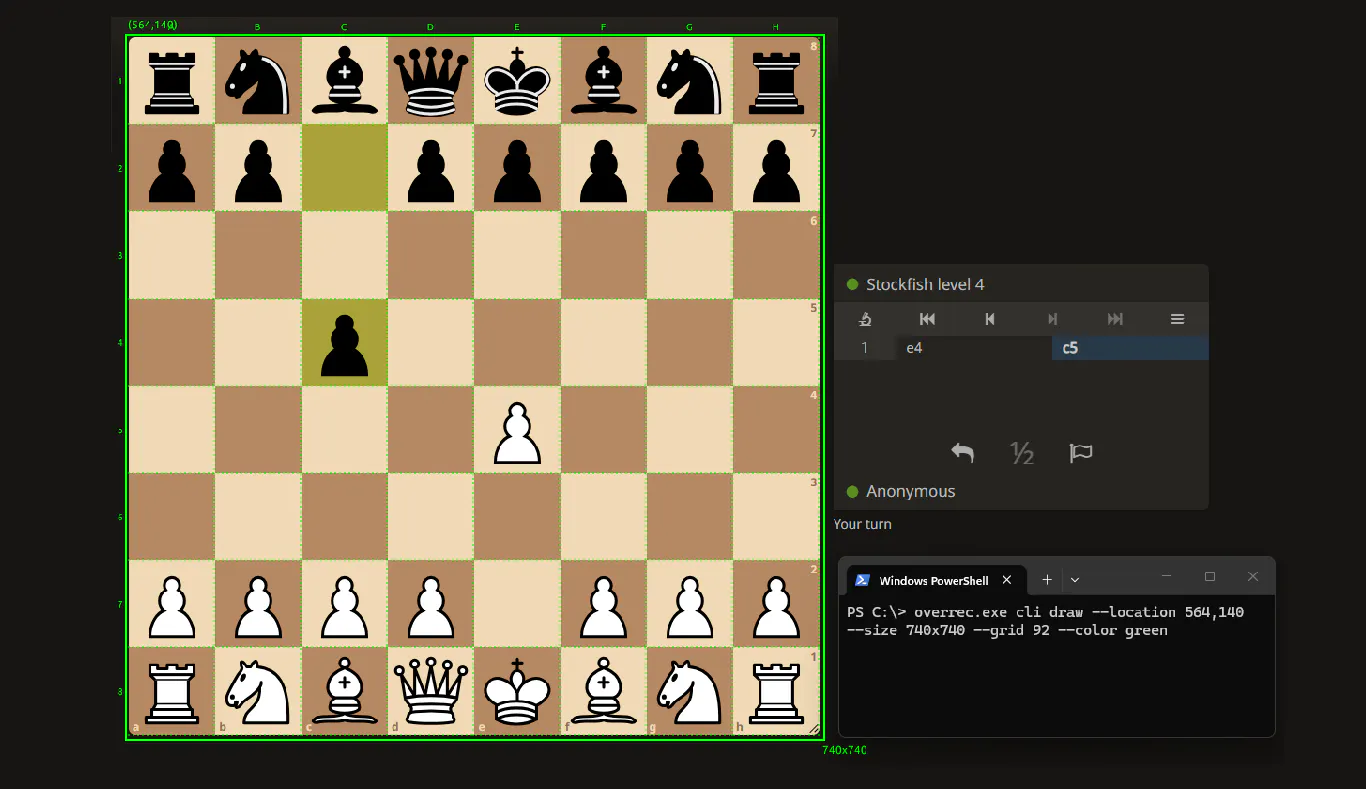The image size is (1366, 789).
Task: Select the black pawn on c5
Action: click(344, 344)
